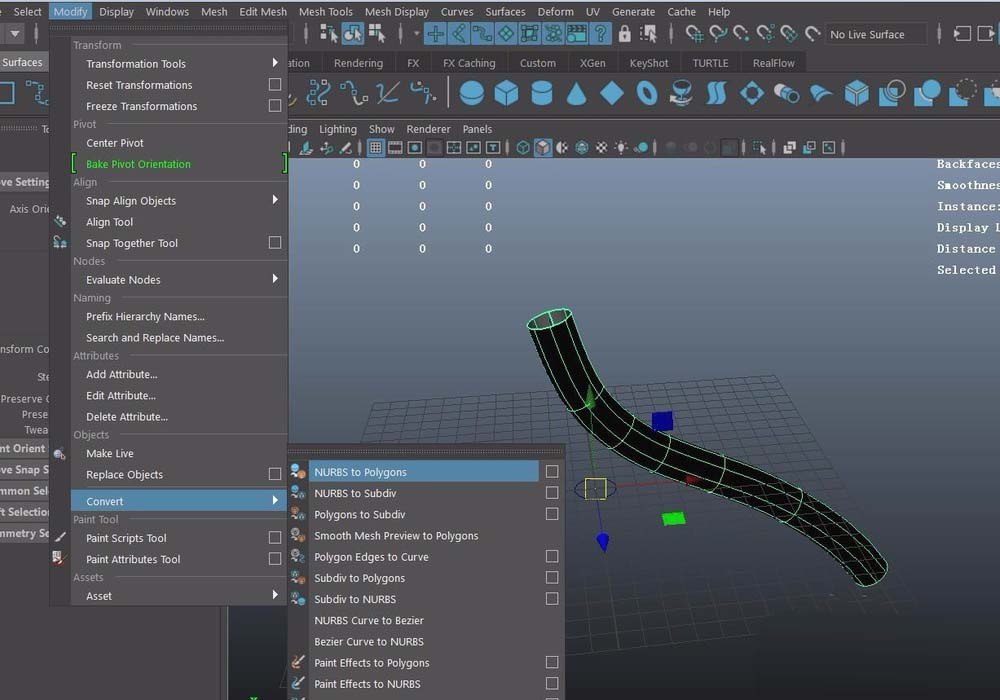
Task: Run the Bake Pivot Orientation command
Action: tap(137, 163)
